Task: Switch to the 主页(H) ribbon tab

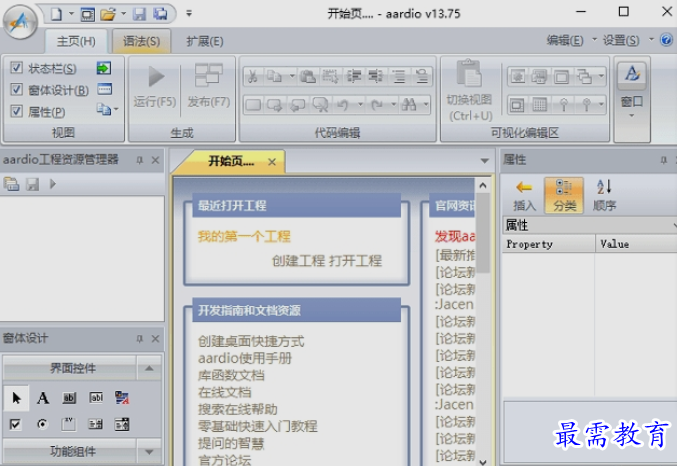Action: (76, 41)
